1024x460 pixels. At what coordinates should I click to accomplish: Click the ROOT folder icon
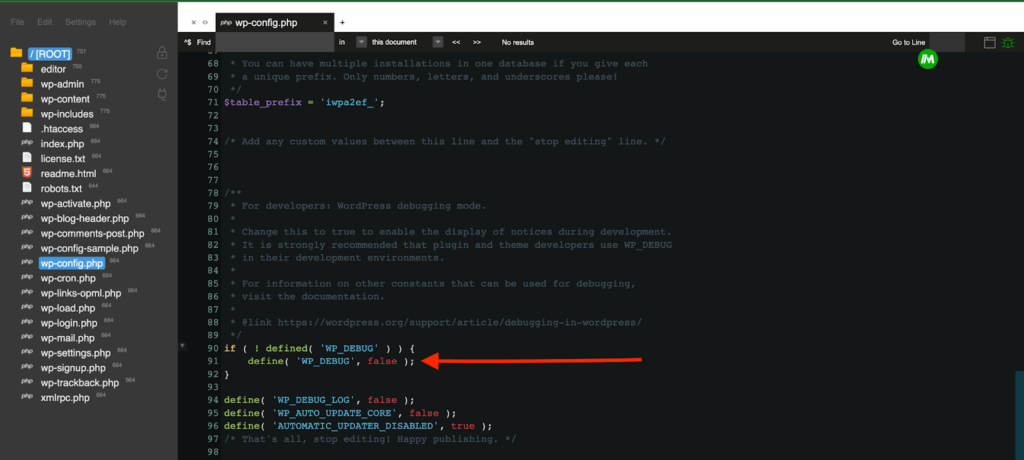[16, 53]
